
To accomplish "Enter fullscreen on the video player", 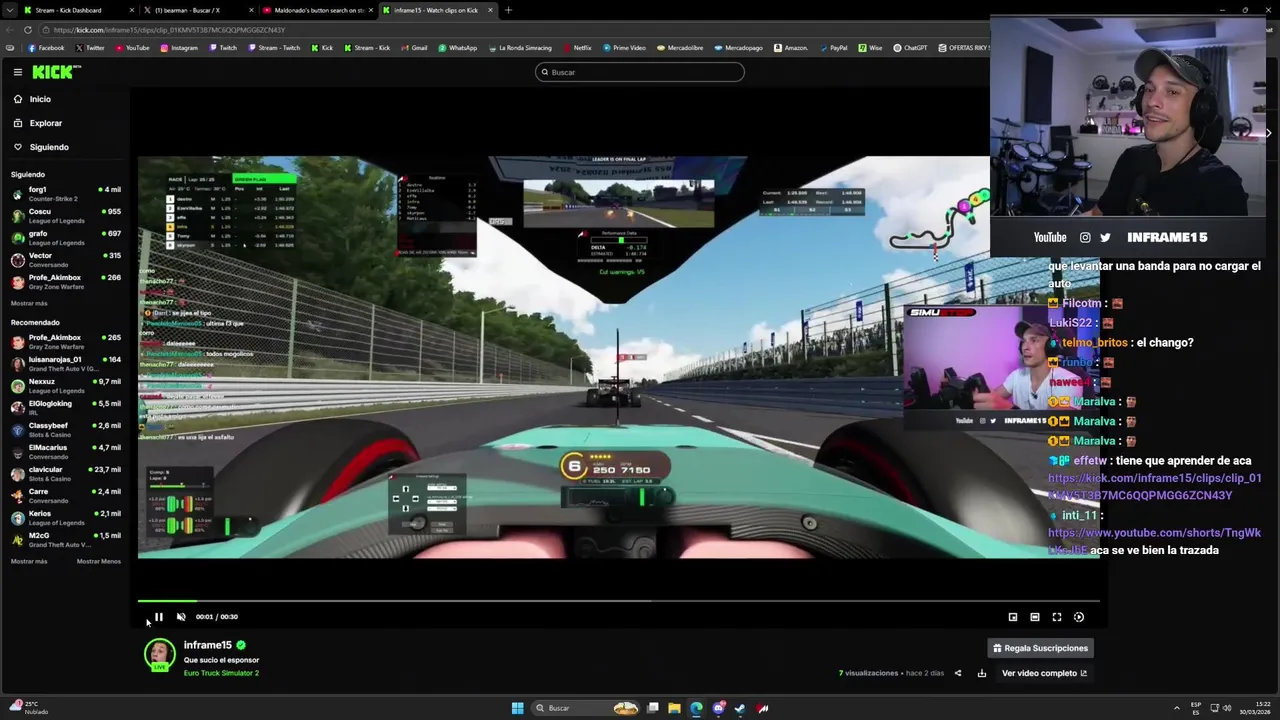I will [x=1057, y=617].
